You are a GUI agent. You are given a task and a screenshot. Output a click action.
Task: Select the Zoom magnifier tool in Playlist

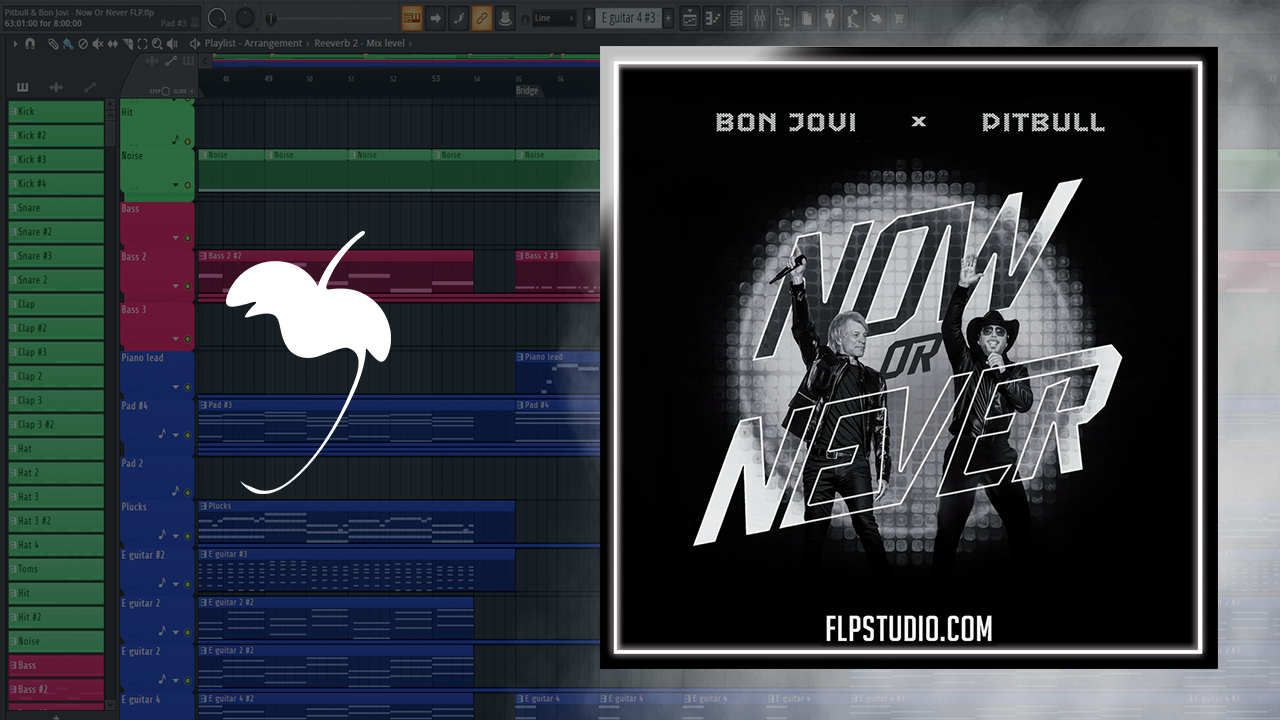tap(157, 44)
